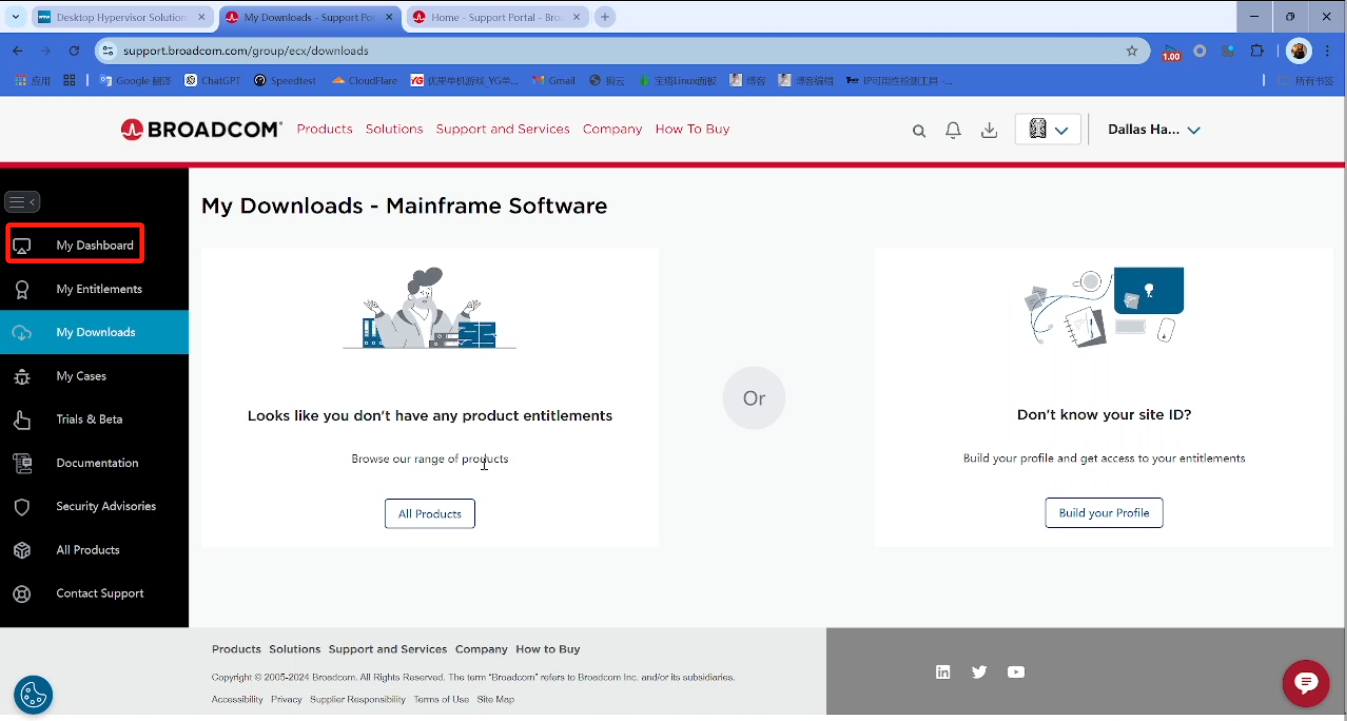Expand the Dallas Ha... user account menu
Screen dimensions: 1347x721
pyautogui.click(x=1154, y=129)
